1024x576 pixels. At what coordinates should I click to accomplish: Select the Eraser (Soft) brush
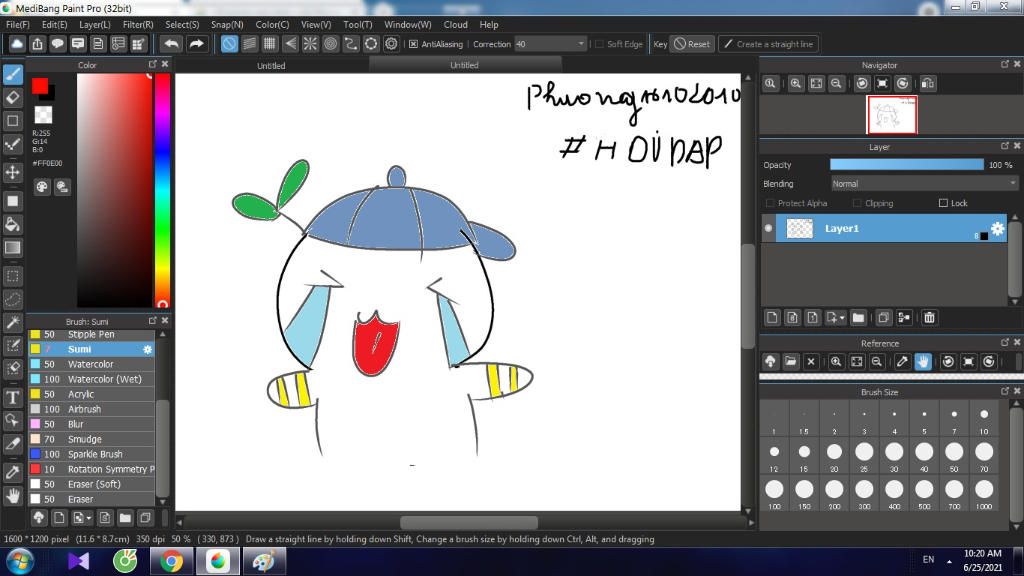[x=91, y=484]
